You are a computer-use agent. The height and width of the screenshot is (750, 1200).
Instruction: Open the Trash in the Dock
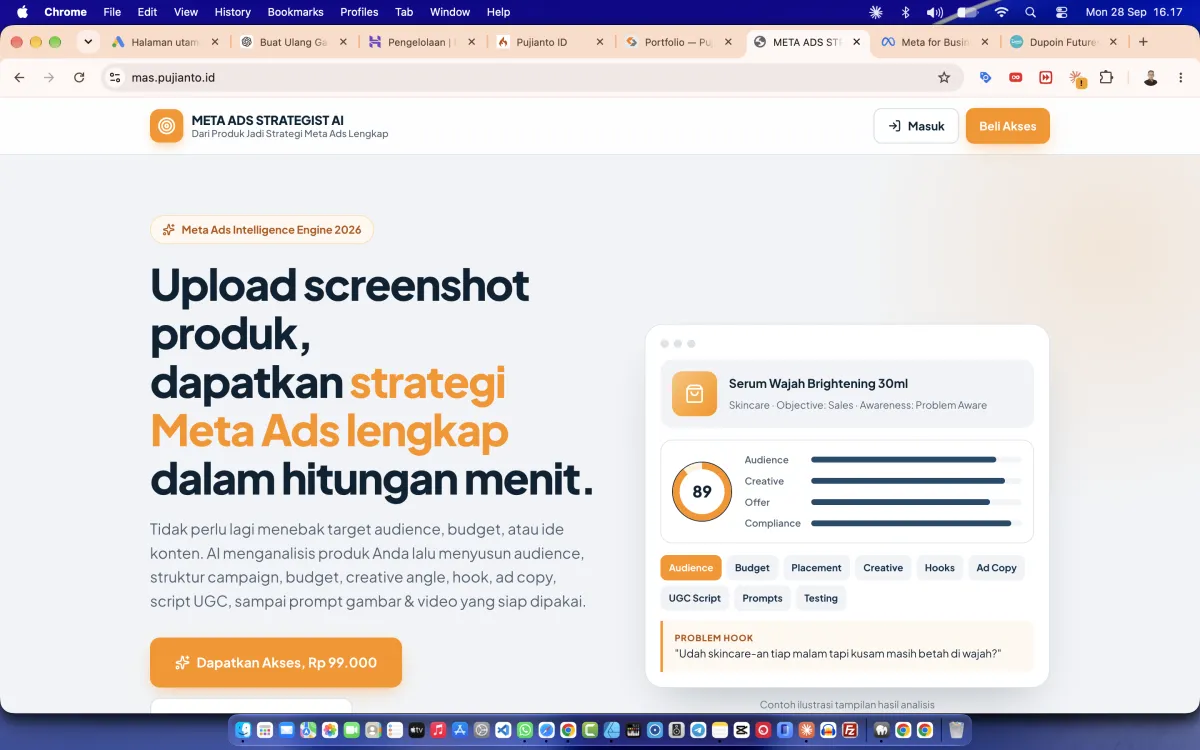956,730
